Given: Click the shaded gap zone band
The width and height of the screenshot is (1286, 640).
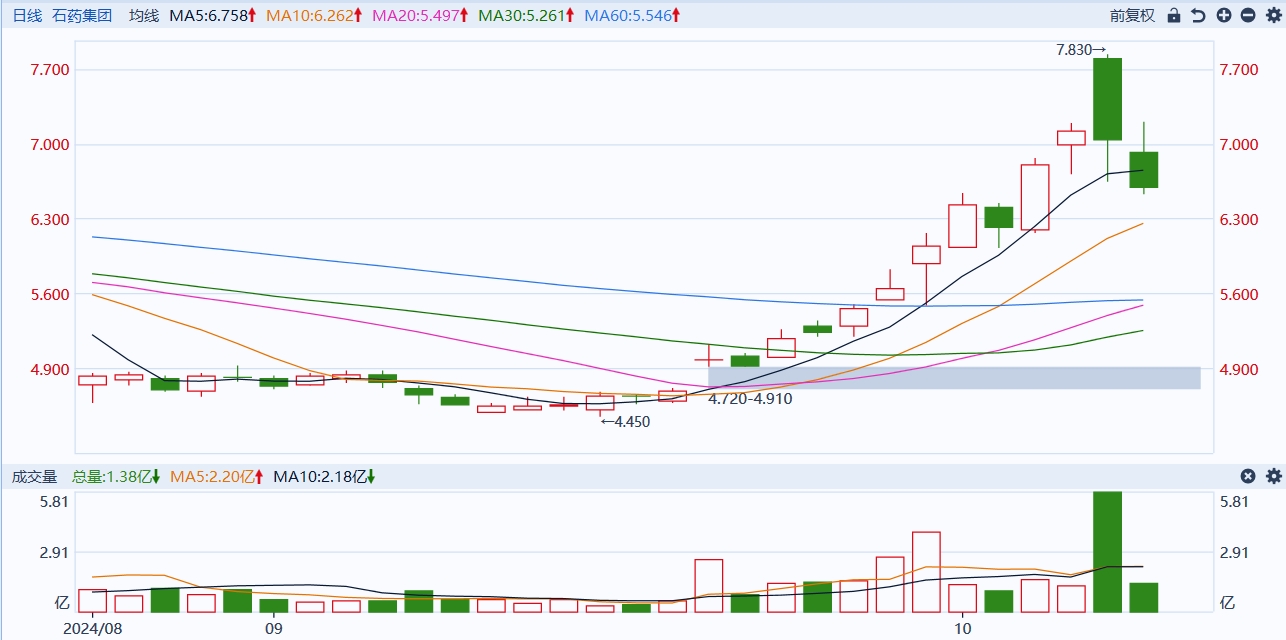Looking at the screenshot, I should (954, 378).
